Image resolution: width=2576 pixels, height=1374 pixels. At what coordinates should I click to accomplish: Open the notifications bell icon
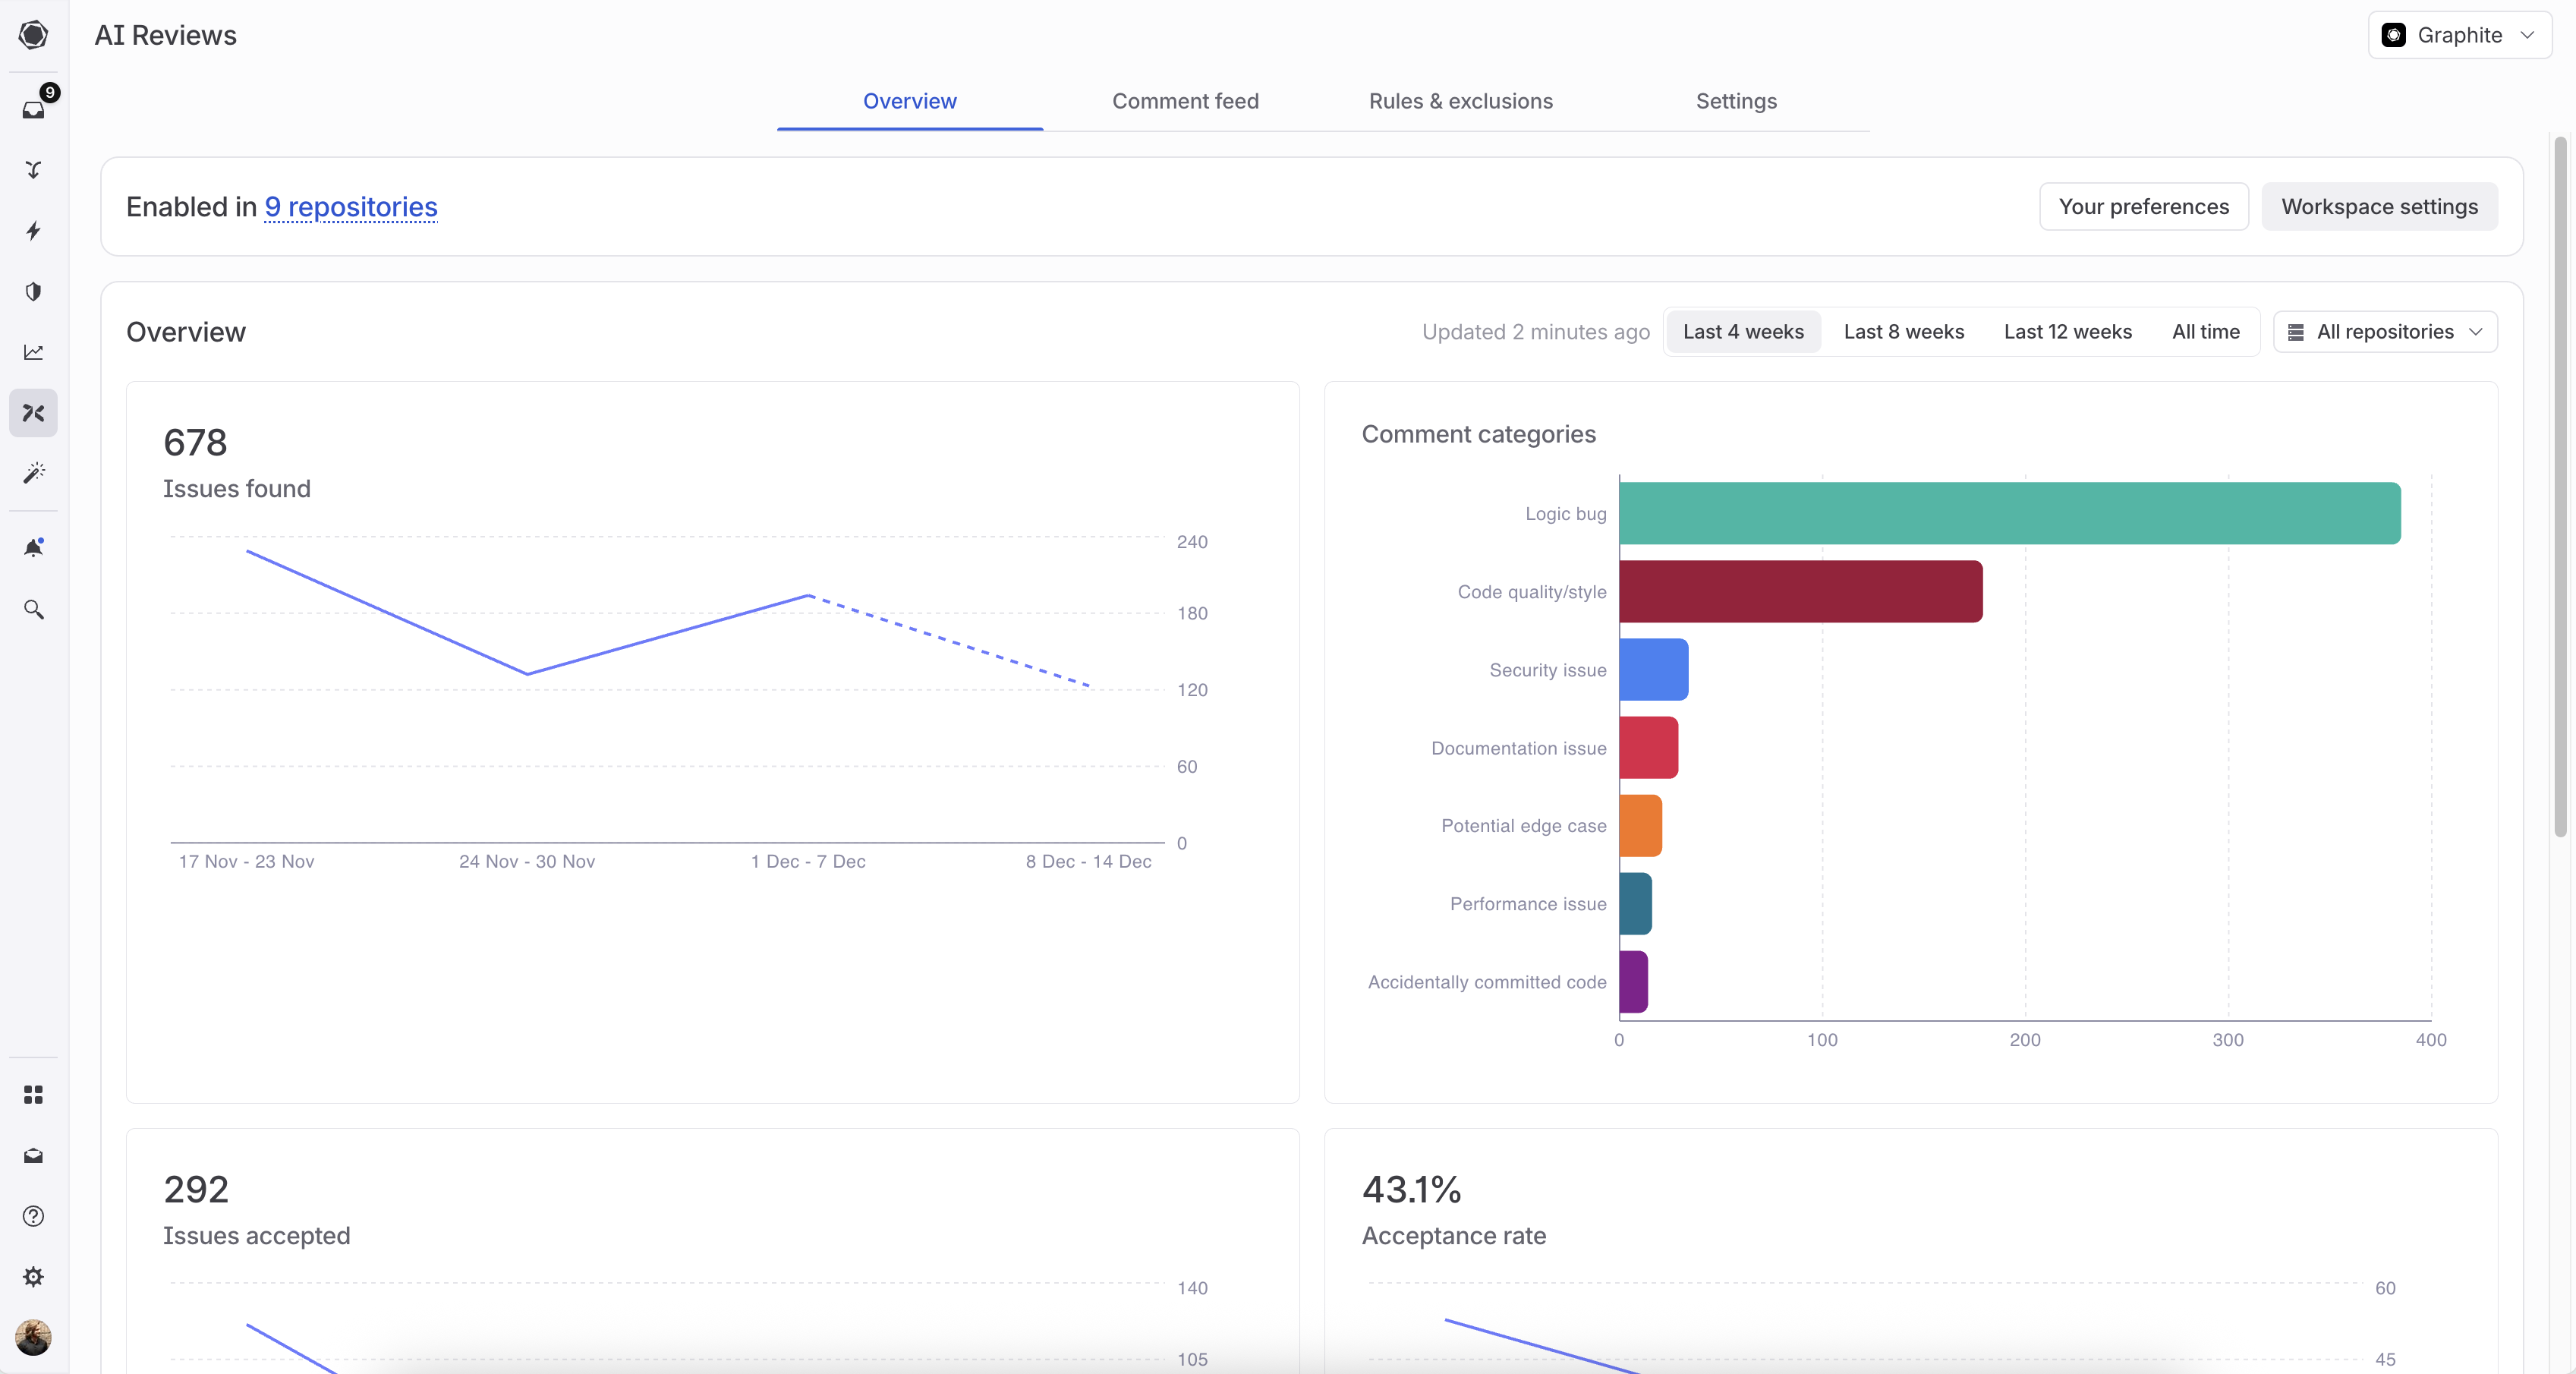click(x=34, y=548)
